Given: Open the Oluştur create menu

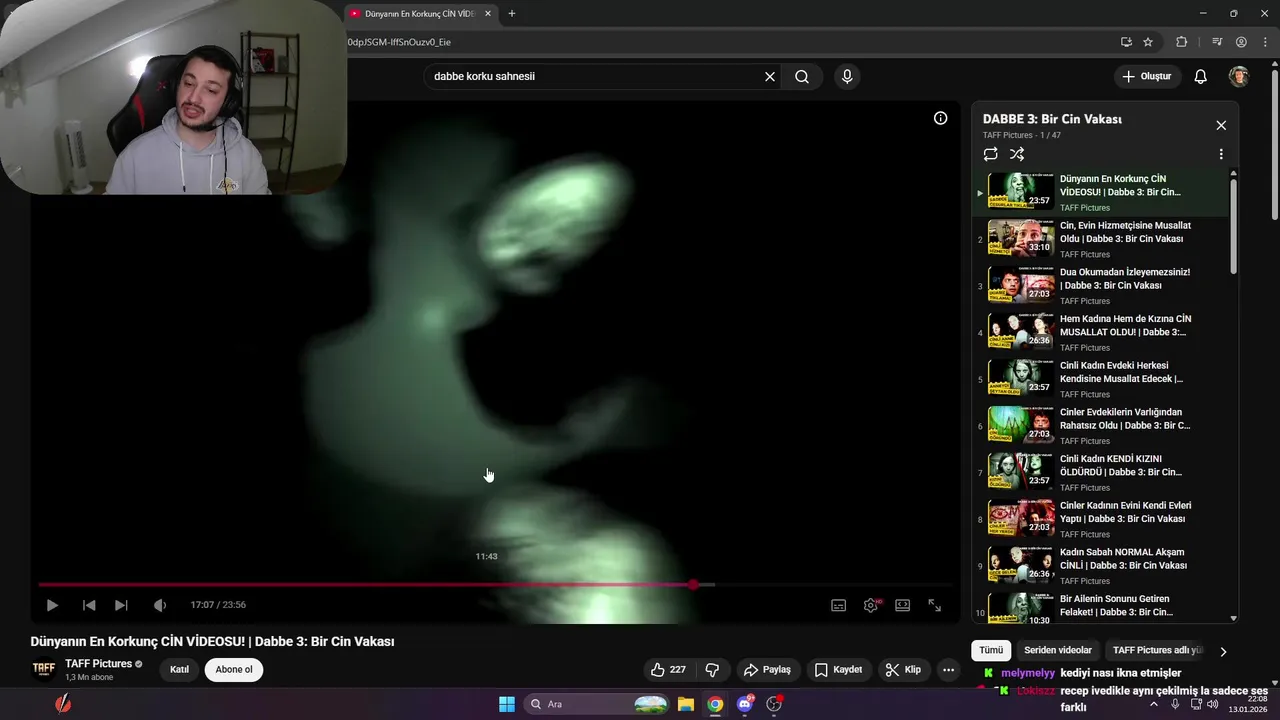Looking at the screenshot, I should point(1148,76).
